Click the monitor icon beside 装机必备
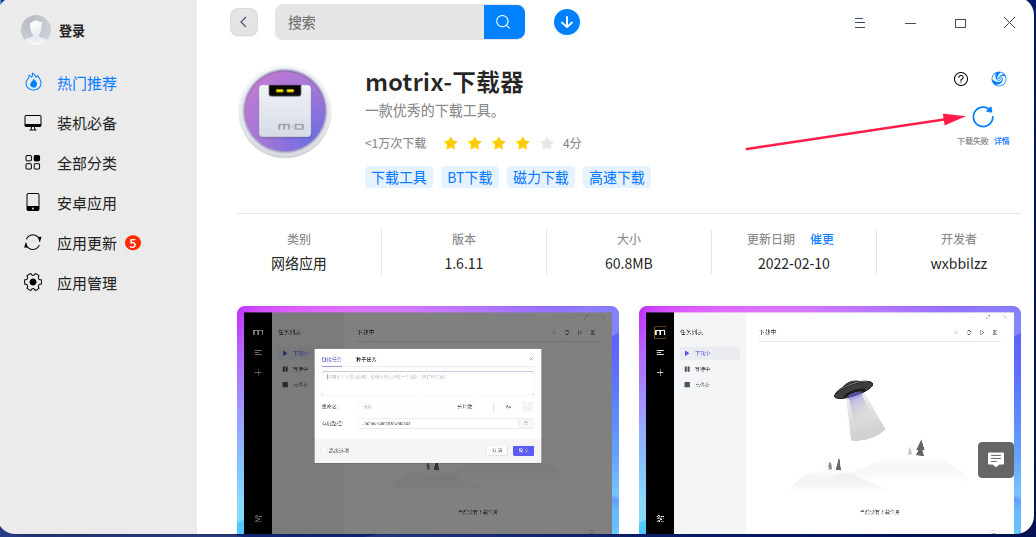The image size is (1036, 537). click(33, 123)
